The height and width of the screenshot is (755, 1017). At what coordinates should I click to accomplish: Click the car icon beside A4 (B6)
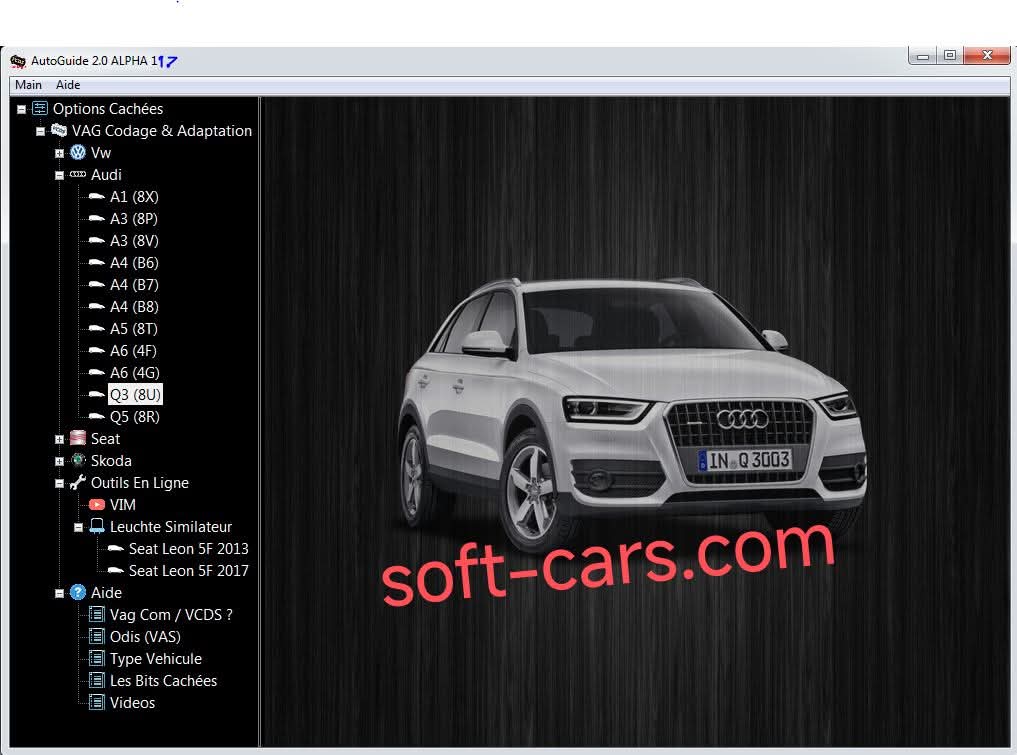click(97, 263)
